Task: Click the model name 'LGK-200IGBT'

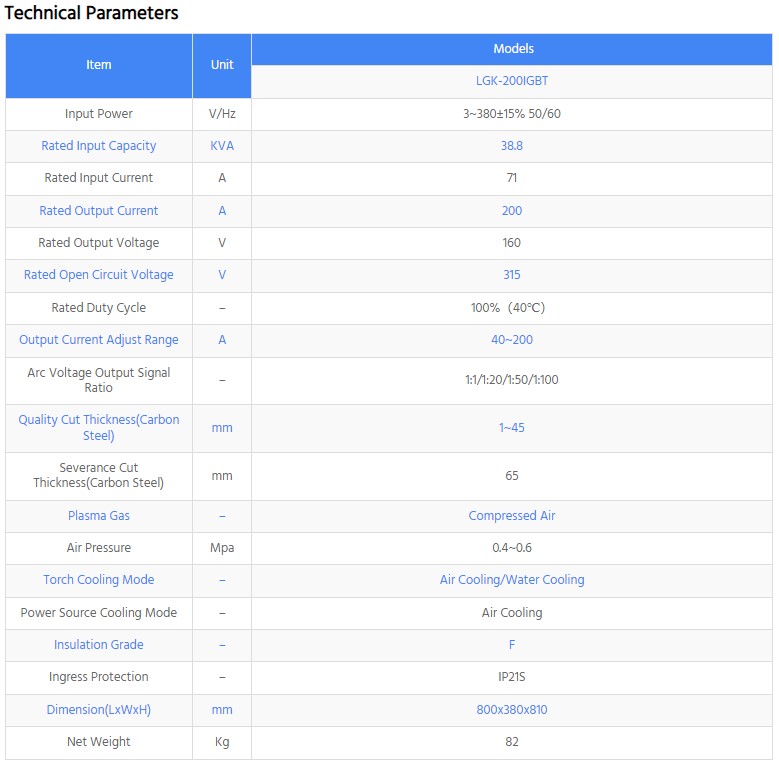Action: 512,80
